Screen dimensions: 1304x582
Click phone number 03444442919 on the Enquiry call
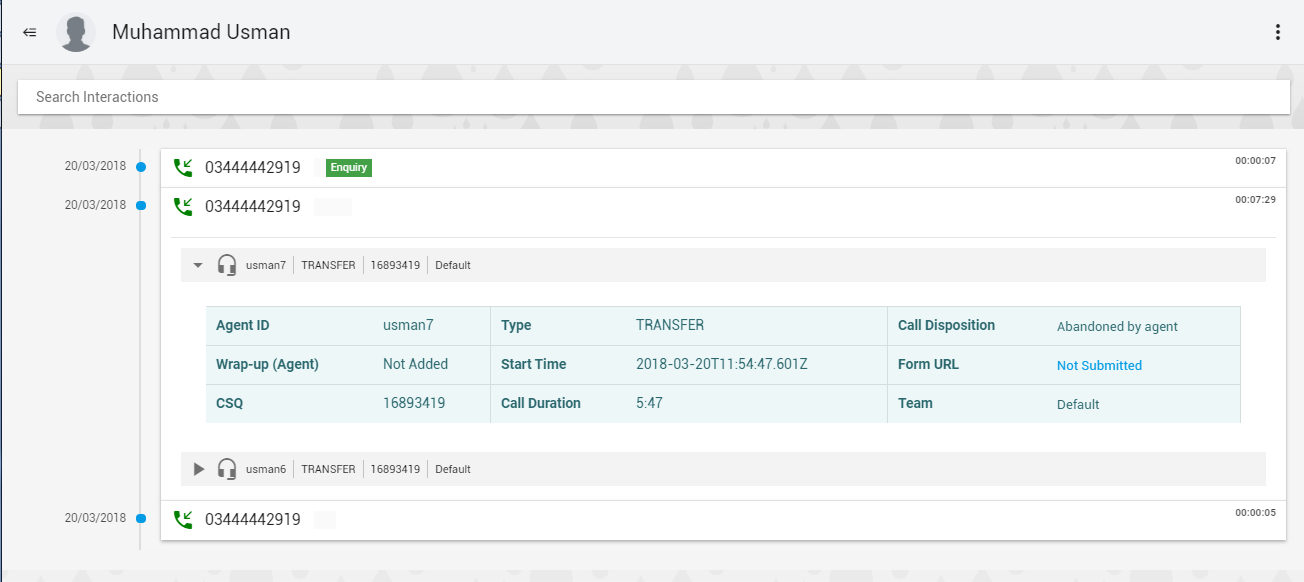[253, 168]
